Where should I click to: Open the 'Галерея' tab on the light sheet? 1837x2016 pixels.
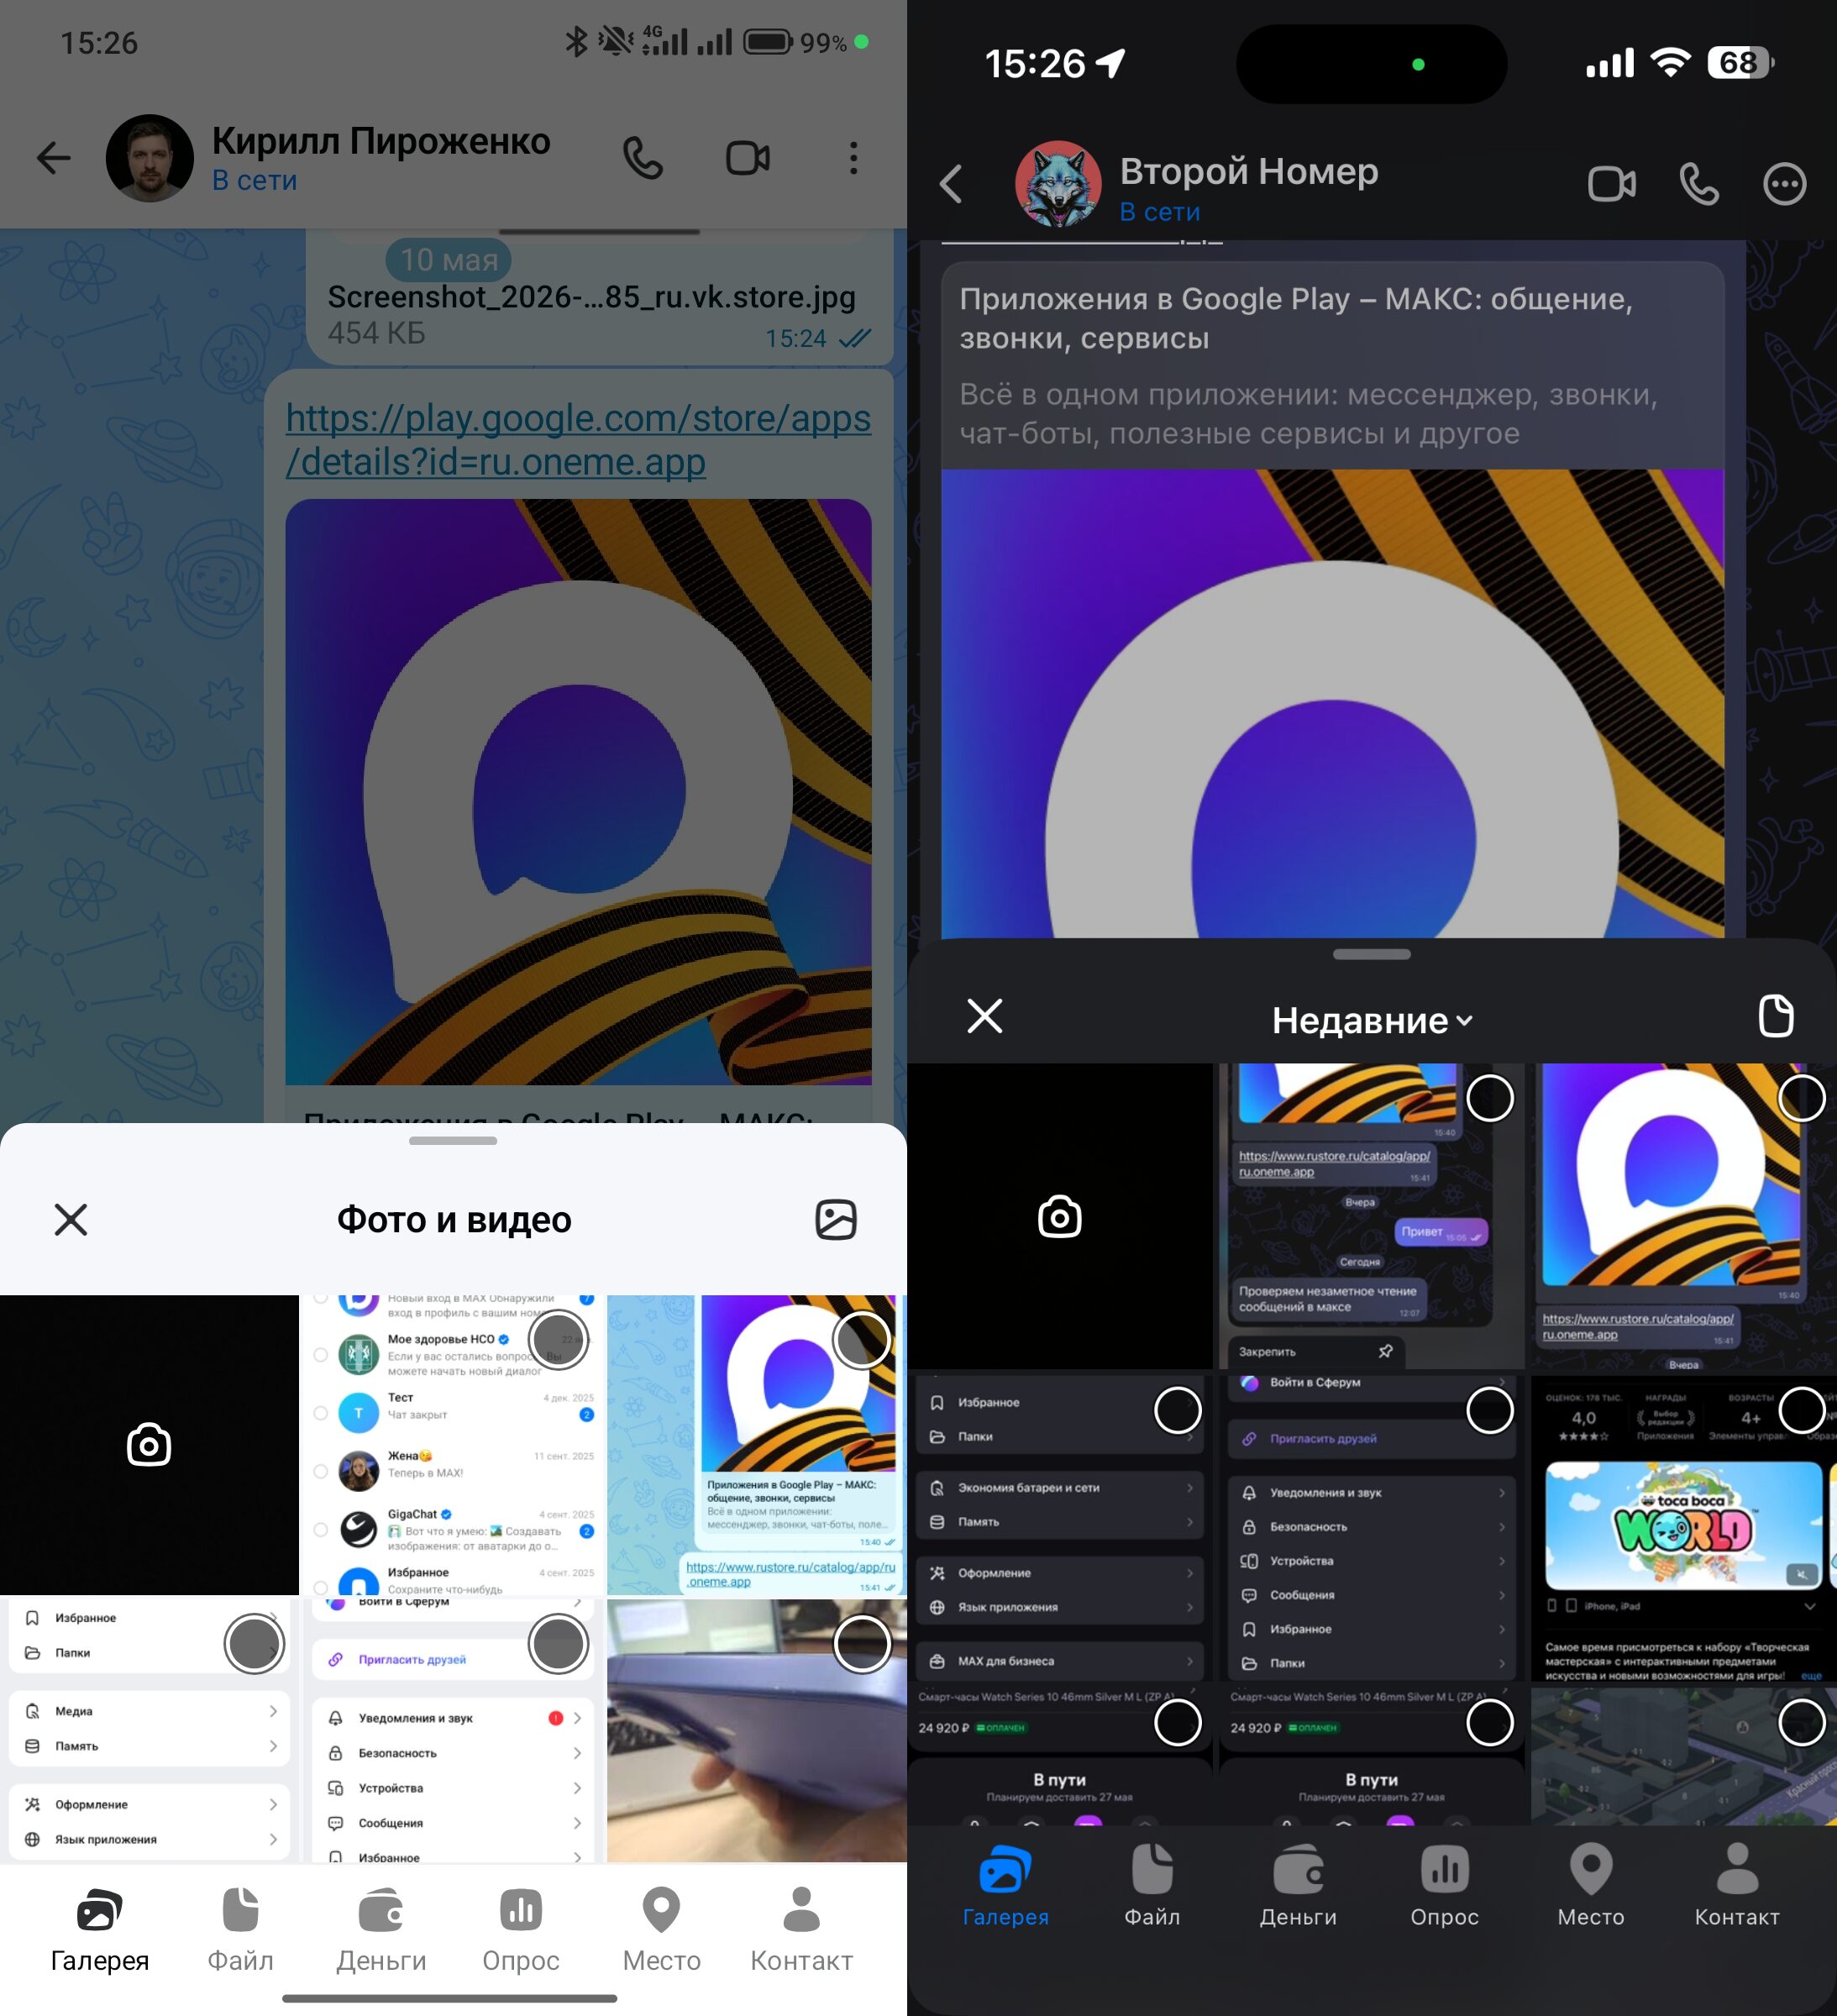coord(100,1930)
